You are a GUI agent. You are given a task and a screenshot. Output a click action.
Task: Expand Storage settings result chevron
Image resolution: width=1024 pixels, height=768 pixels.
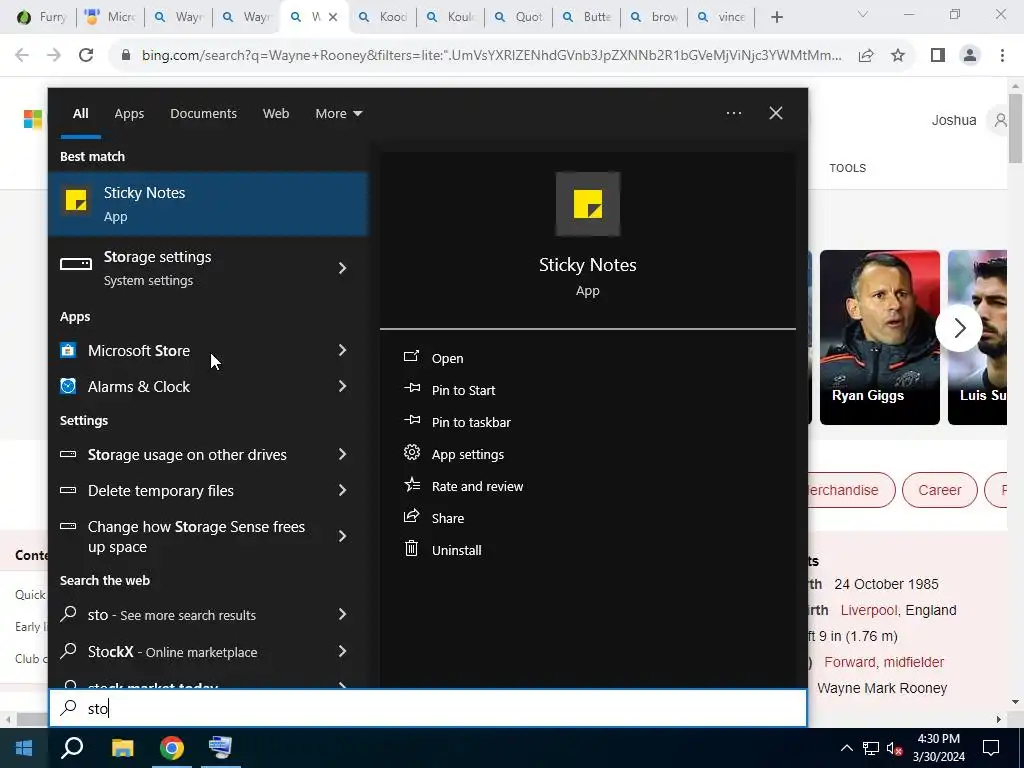(342, 268)
